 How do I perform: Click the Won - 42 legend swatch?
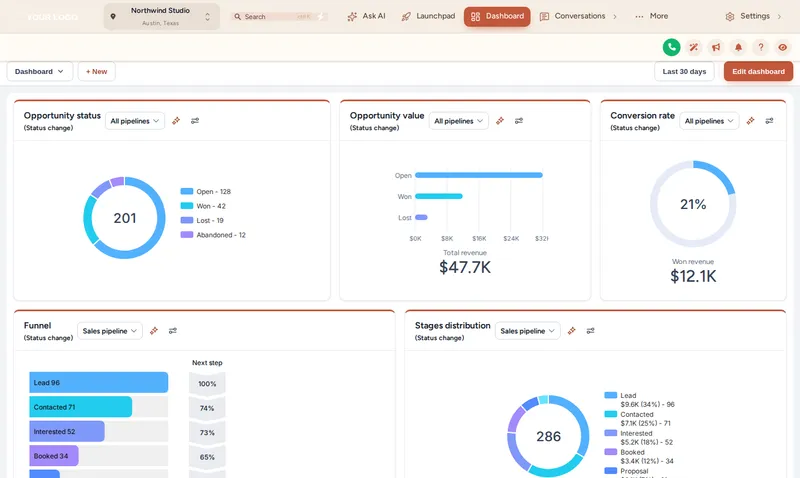[187, 206]
